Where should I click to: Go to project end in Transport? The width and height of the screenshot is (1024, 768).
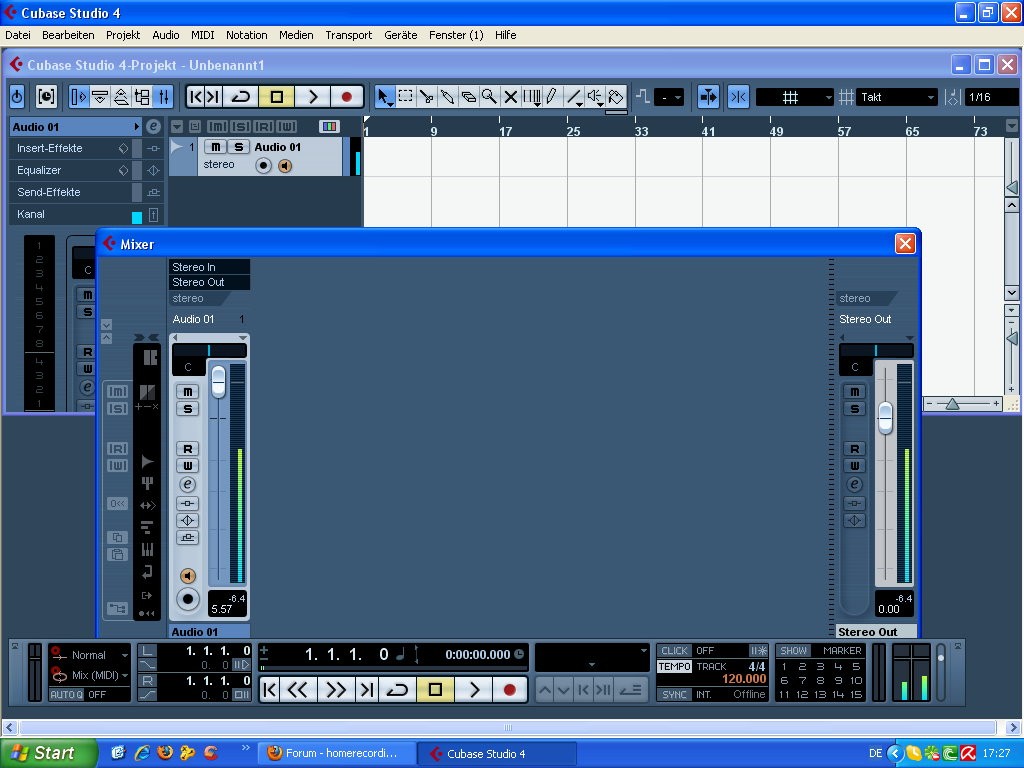point(367,690)
